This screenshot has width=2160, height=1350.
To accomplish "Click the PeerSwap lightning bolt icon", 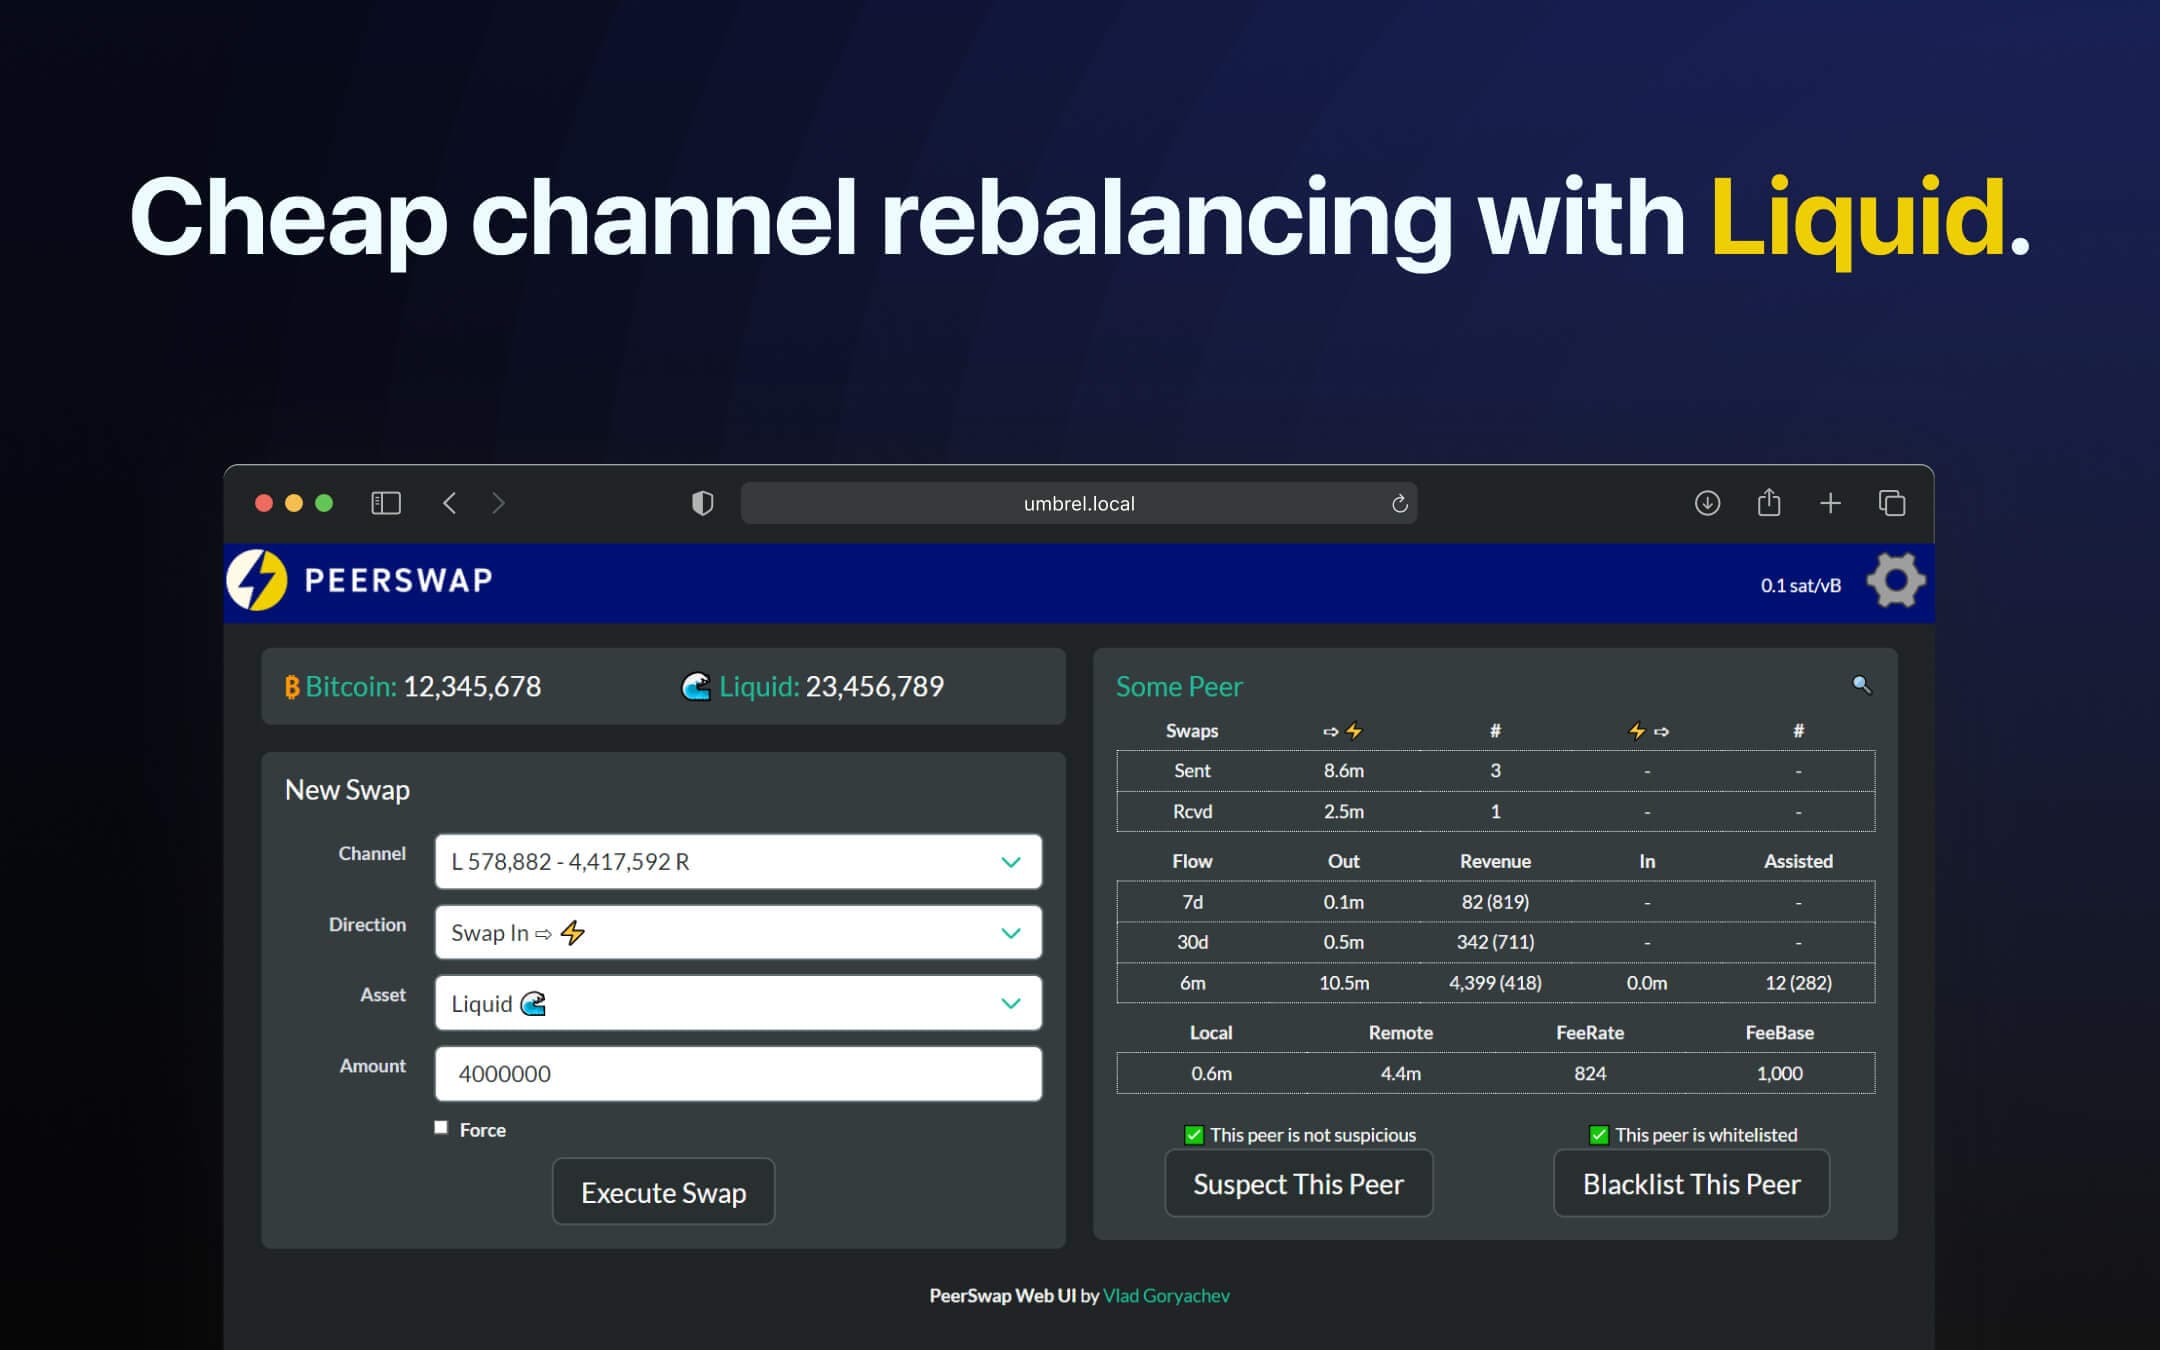I will tap(261, 580).
